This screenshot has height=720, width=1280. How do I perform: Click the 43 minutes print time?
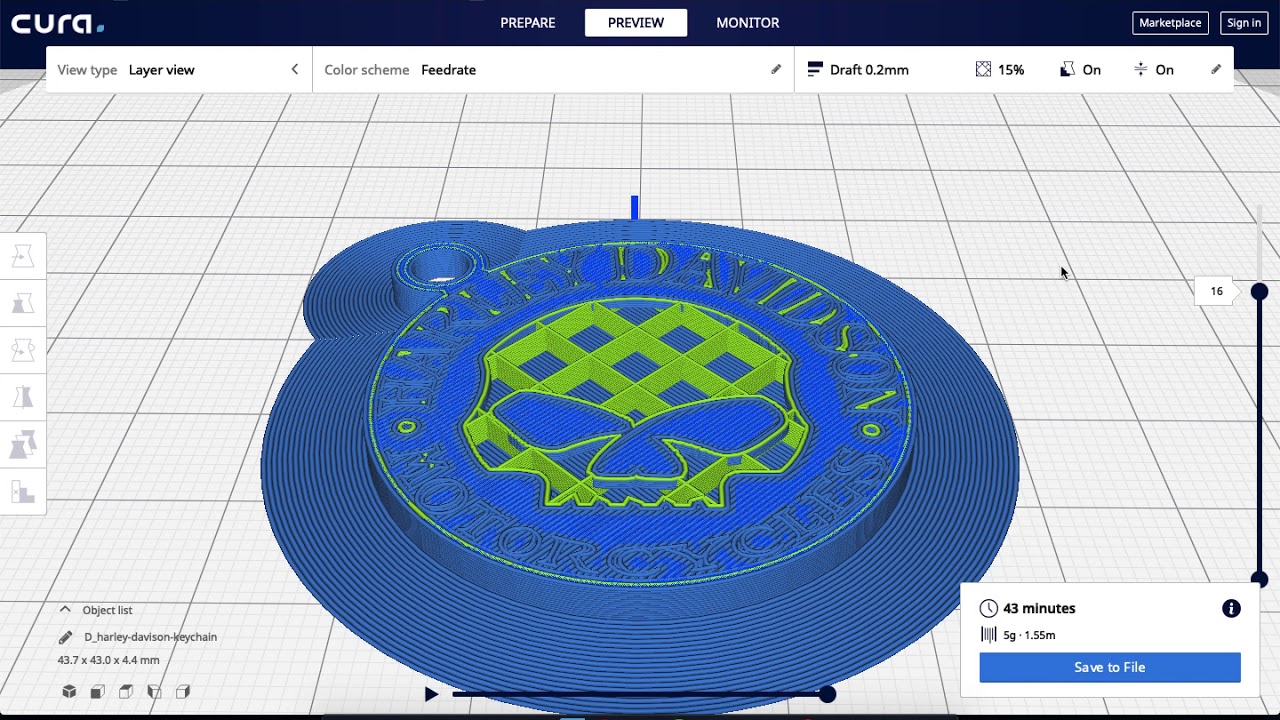click(x=1039, y=608)
